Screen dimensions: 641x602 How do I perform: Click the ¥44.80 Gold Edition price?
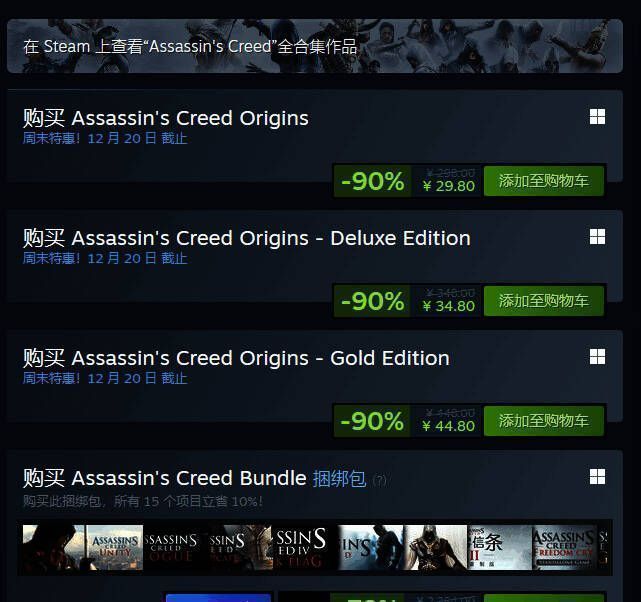click(x=448, y=426)
